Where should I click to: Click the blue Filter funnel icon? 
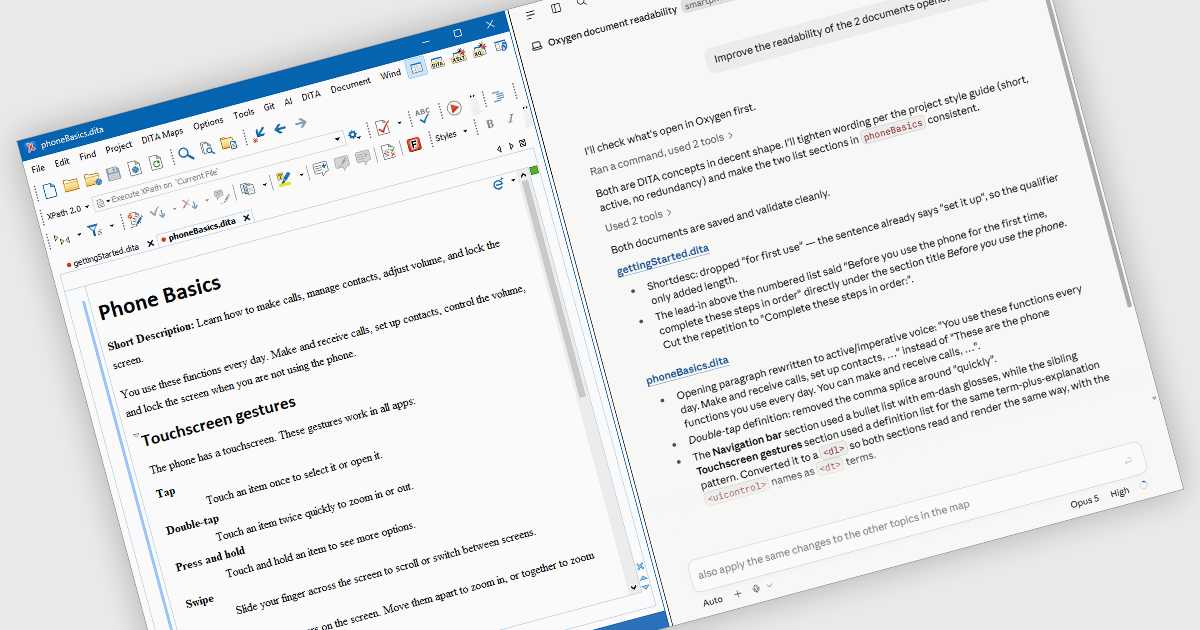click(95, 230)
